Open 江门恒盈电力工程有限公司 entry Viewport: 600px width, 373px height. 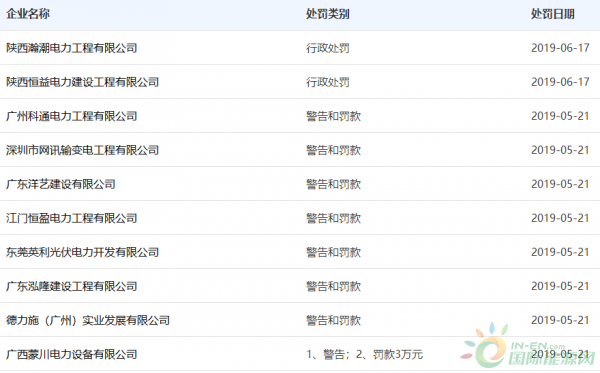pyautogui.click(x=72, y=218)
